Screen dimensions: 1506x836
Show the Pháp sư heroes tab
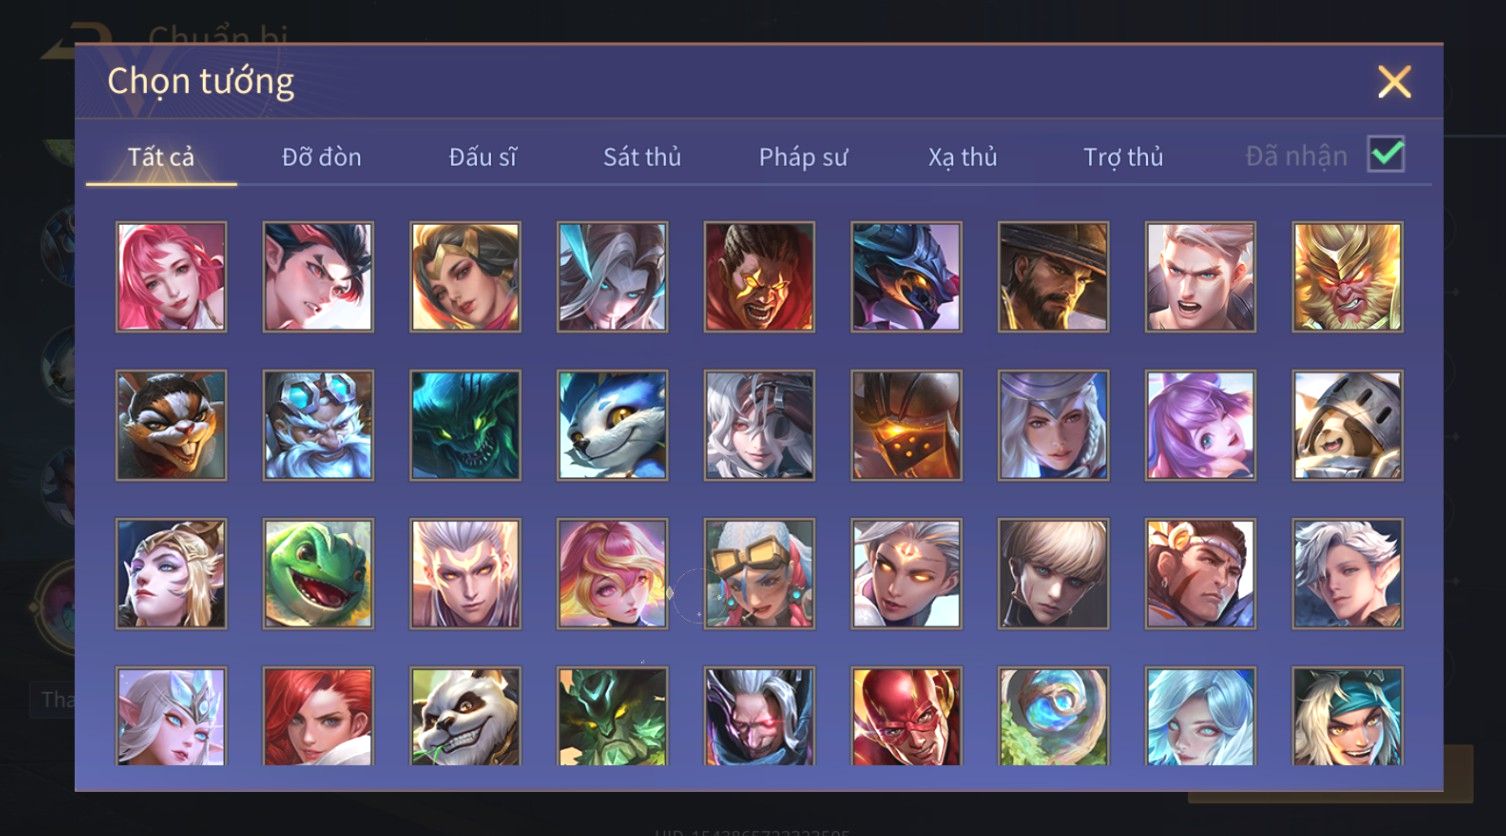(803, 157)
